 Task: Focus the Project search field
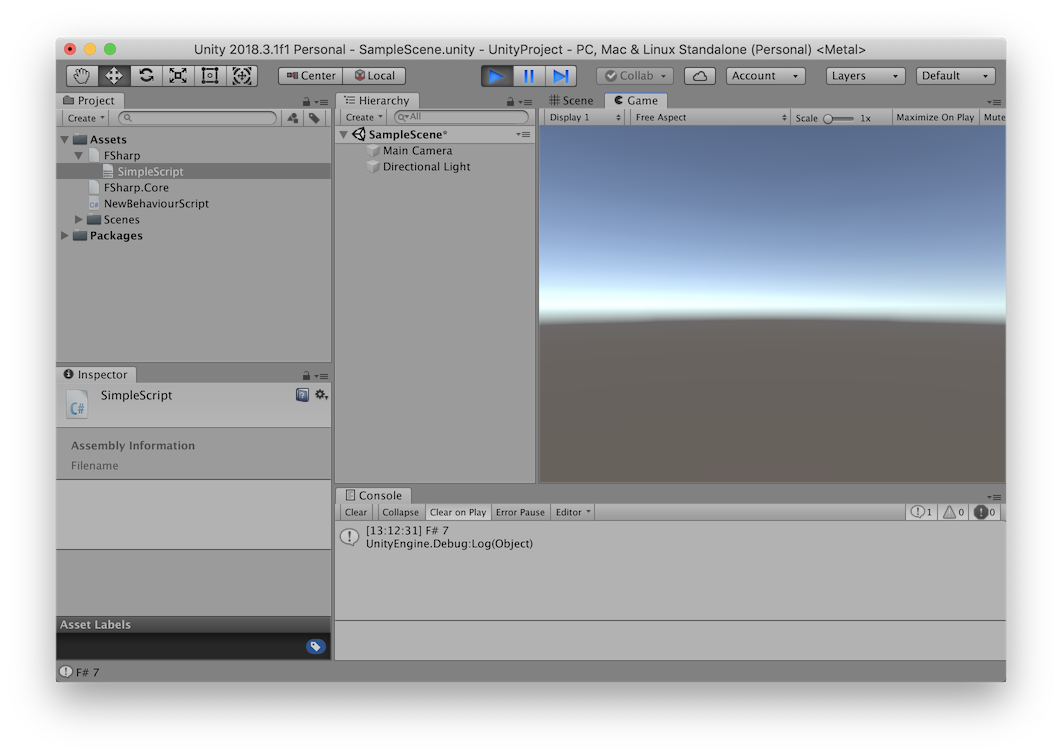(198, 118)
